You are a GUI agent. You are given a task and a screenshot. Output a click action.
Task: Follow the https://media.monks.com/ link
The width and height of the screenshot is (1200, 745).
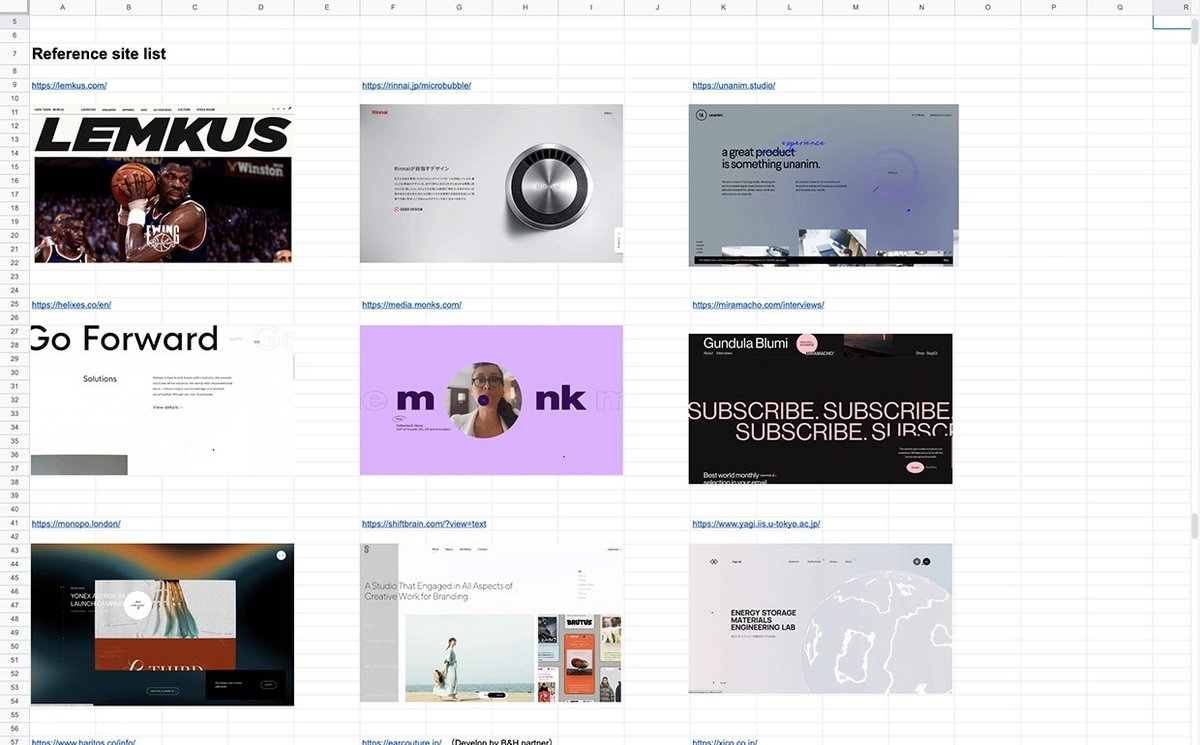(411, 305)
